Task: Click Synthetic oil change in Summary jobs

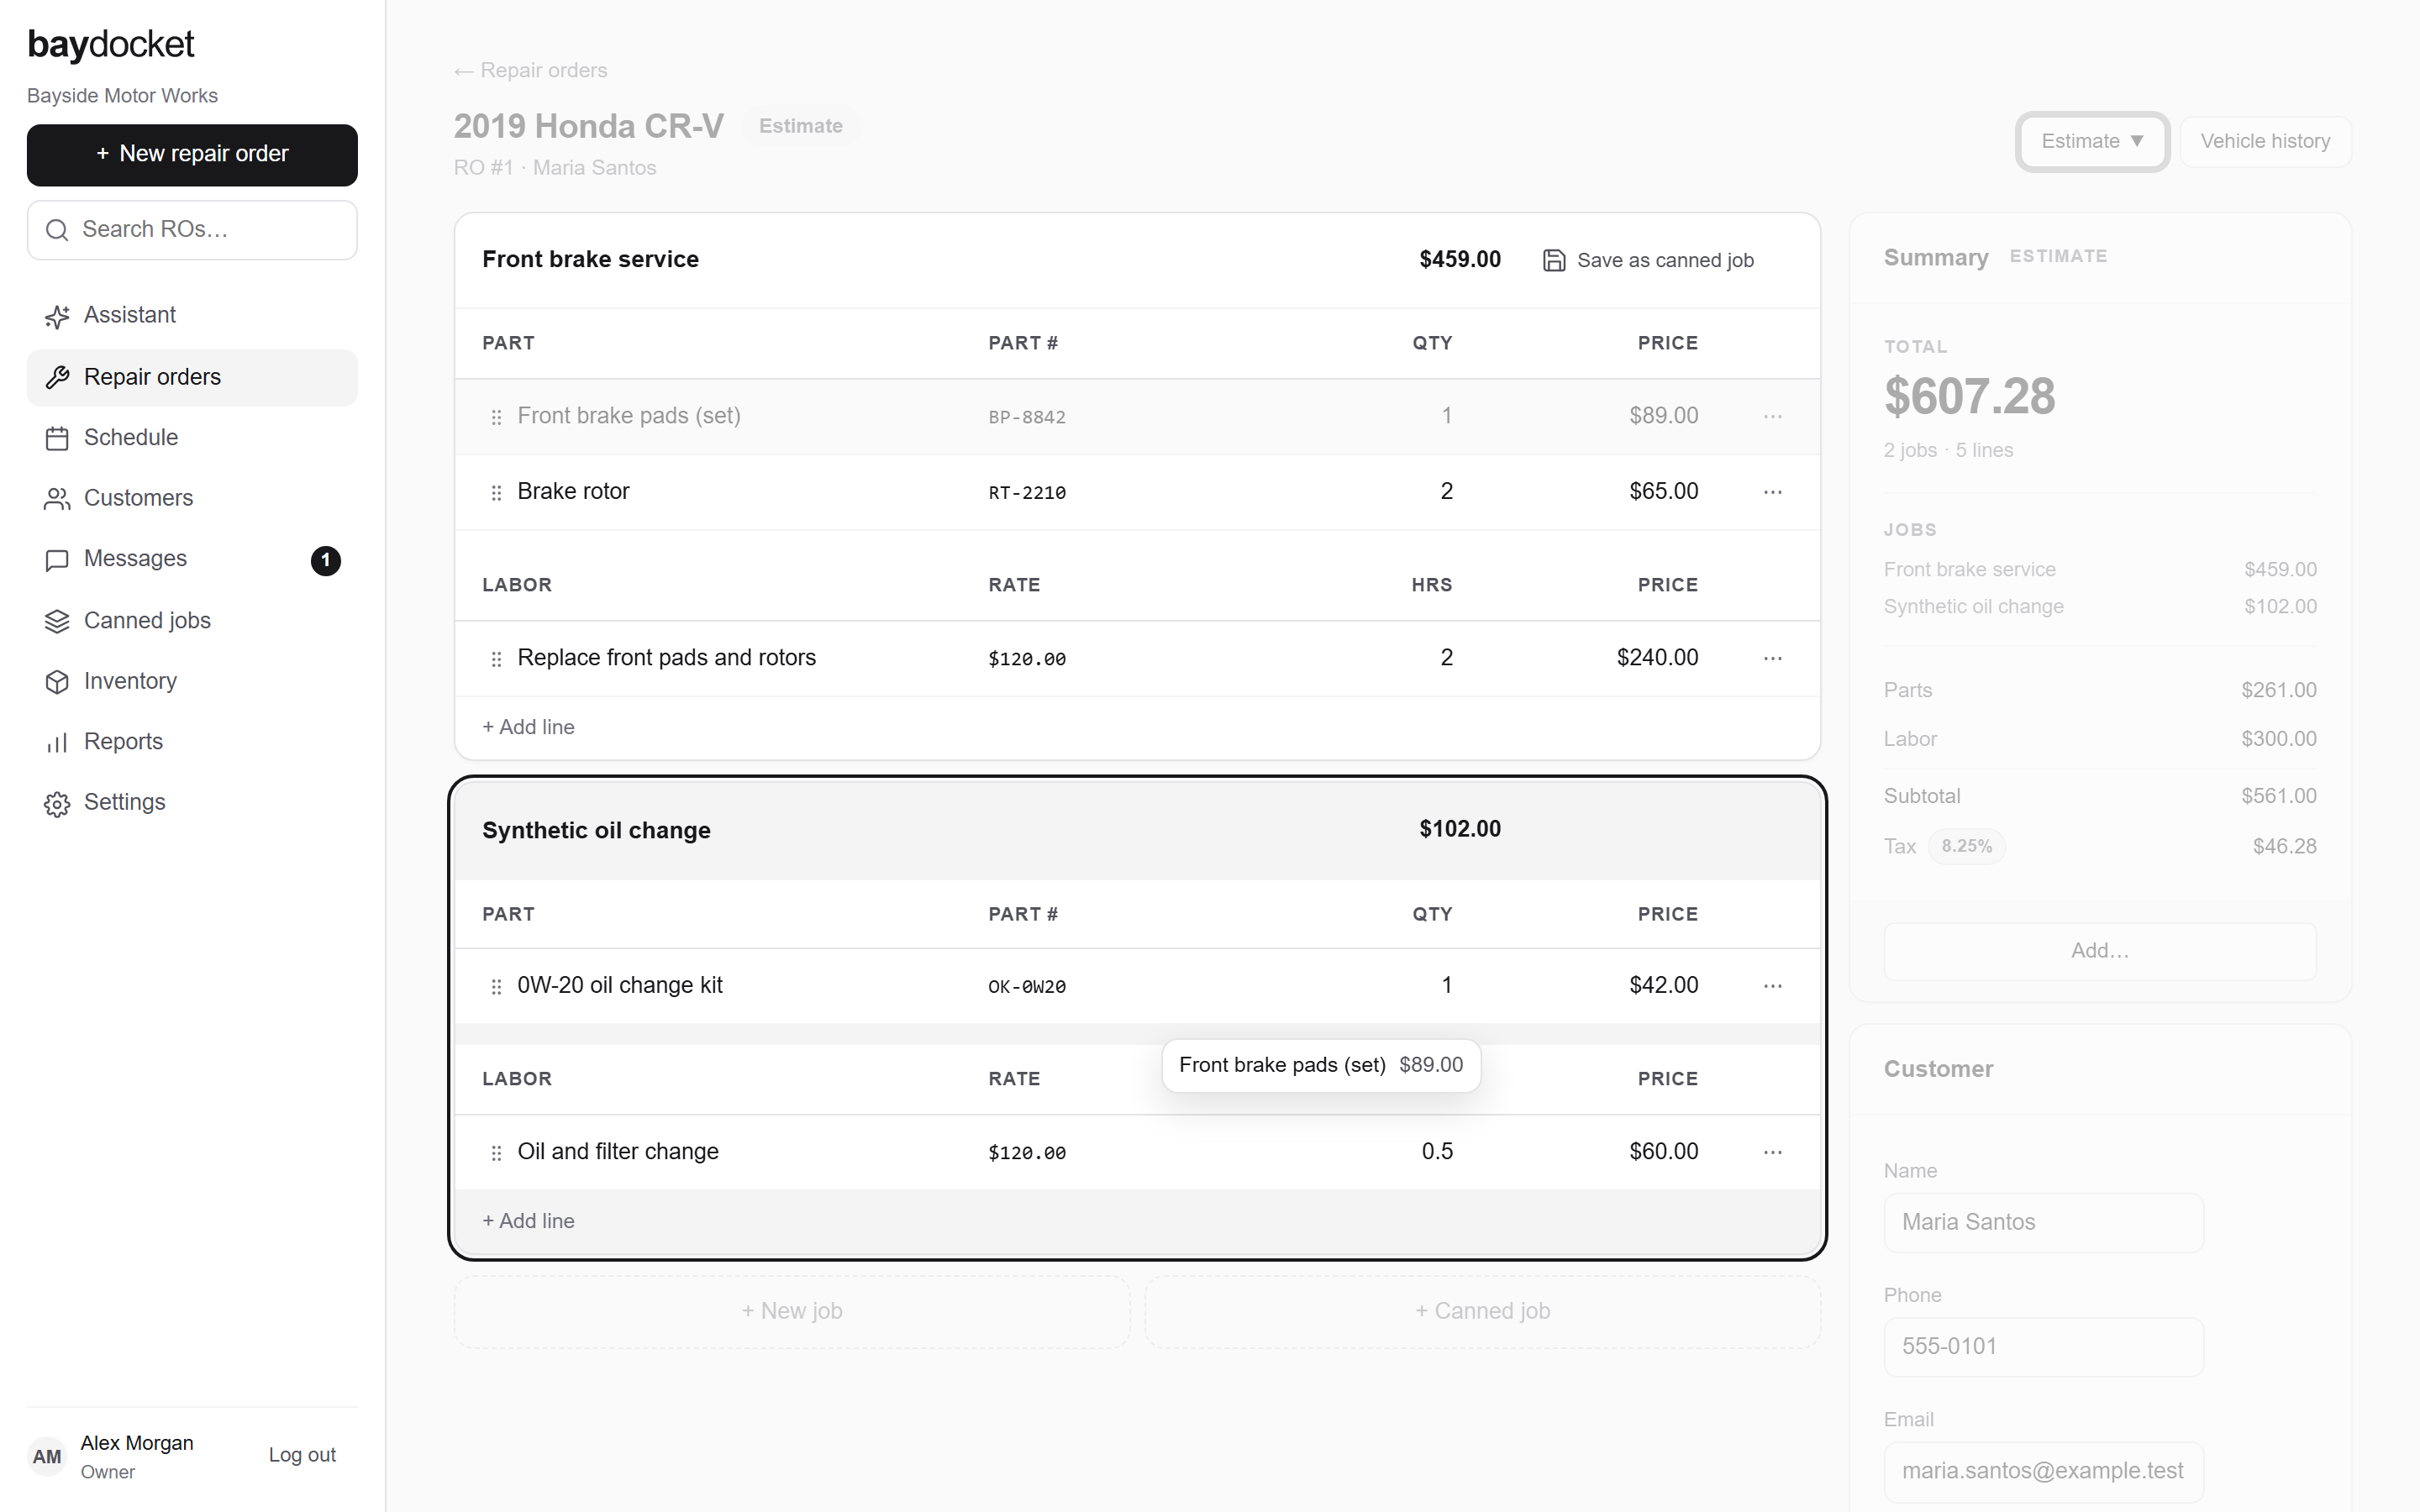Action: tap(1973, 607)
